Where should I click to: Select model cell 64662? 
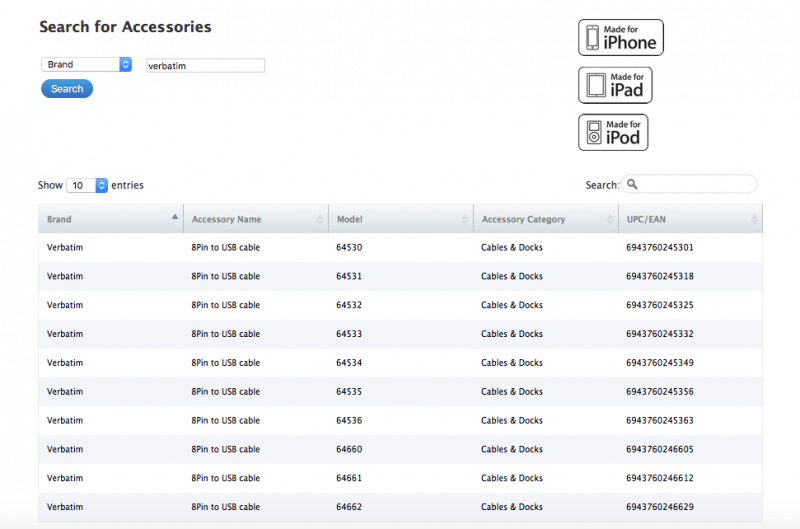[349, 507]
